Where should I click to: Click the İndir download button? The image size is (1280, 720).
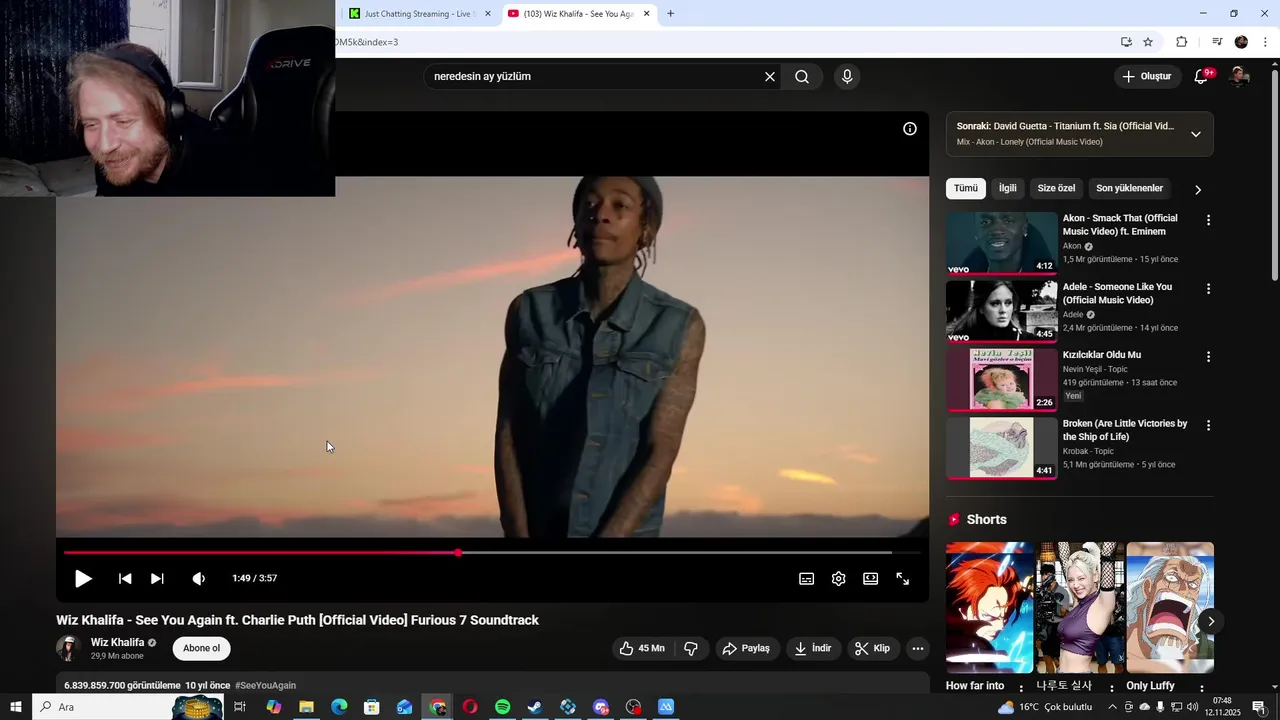tap(813, 648)
